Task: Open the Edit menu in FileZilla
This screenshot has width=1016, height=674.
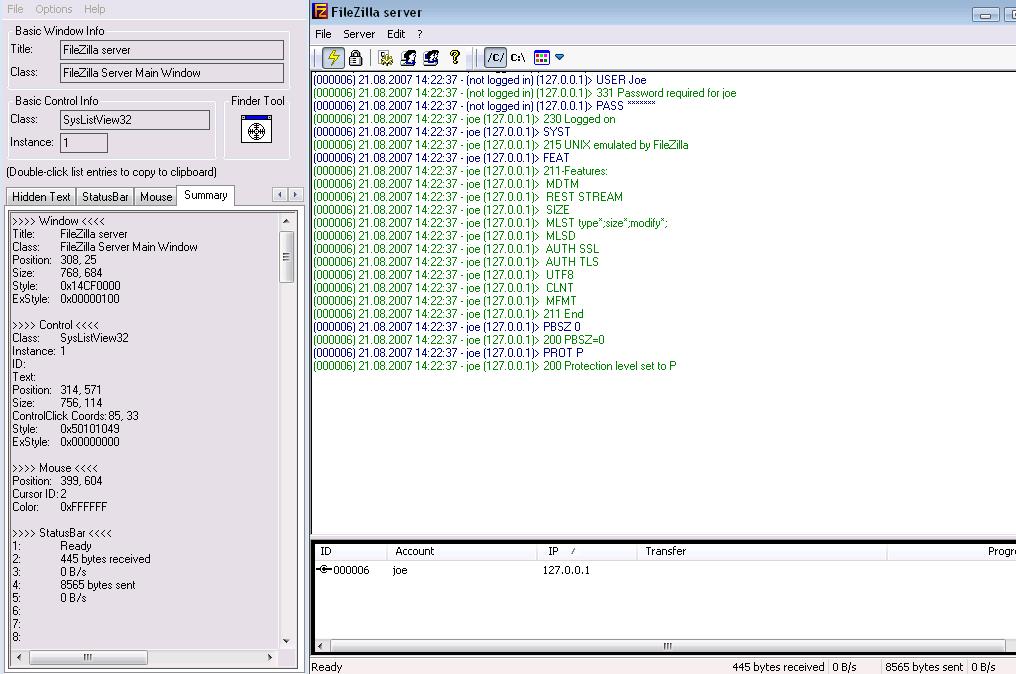Action: (396, 34)
